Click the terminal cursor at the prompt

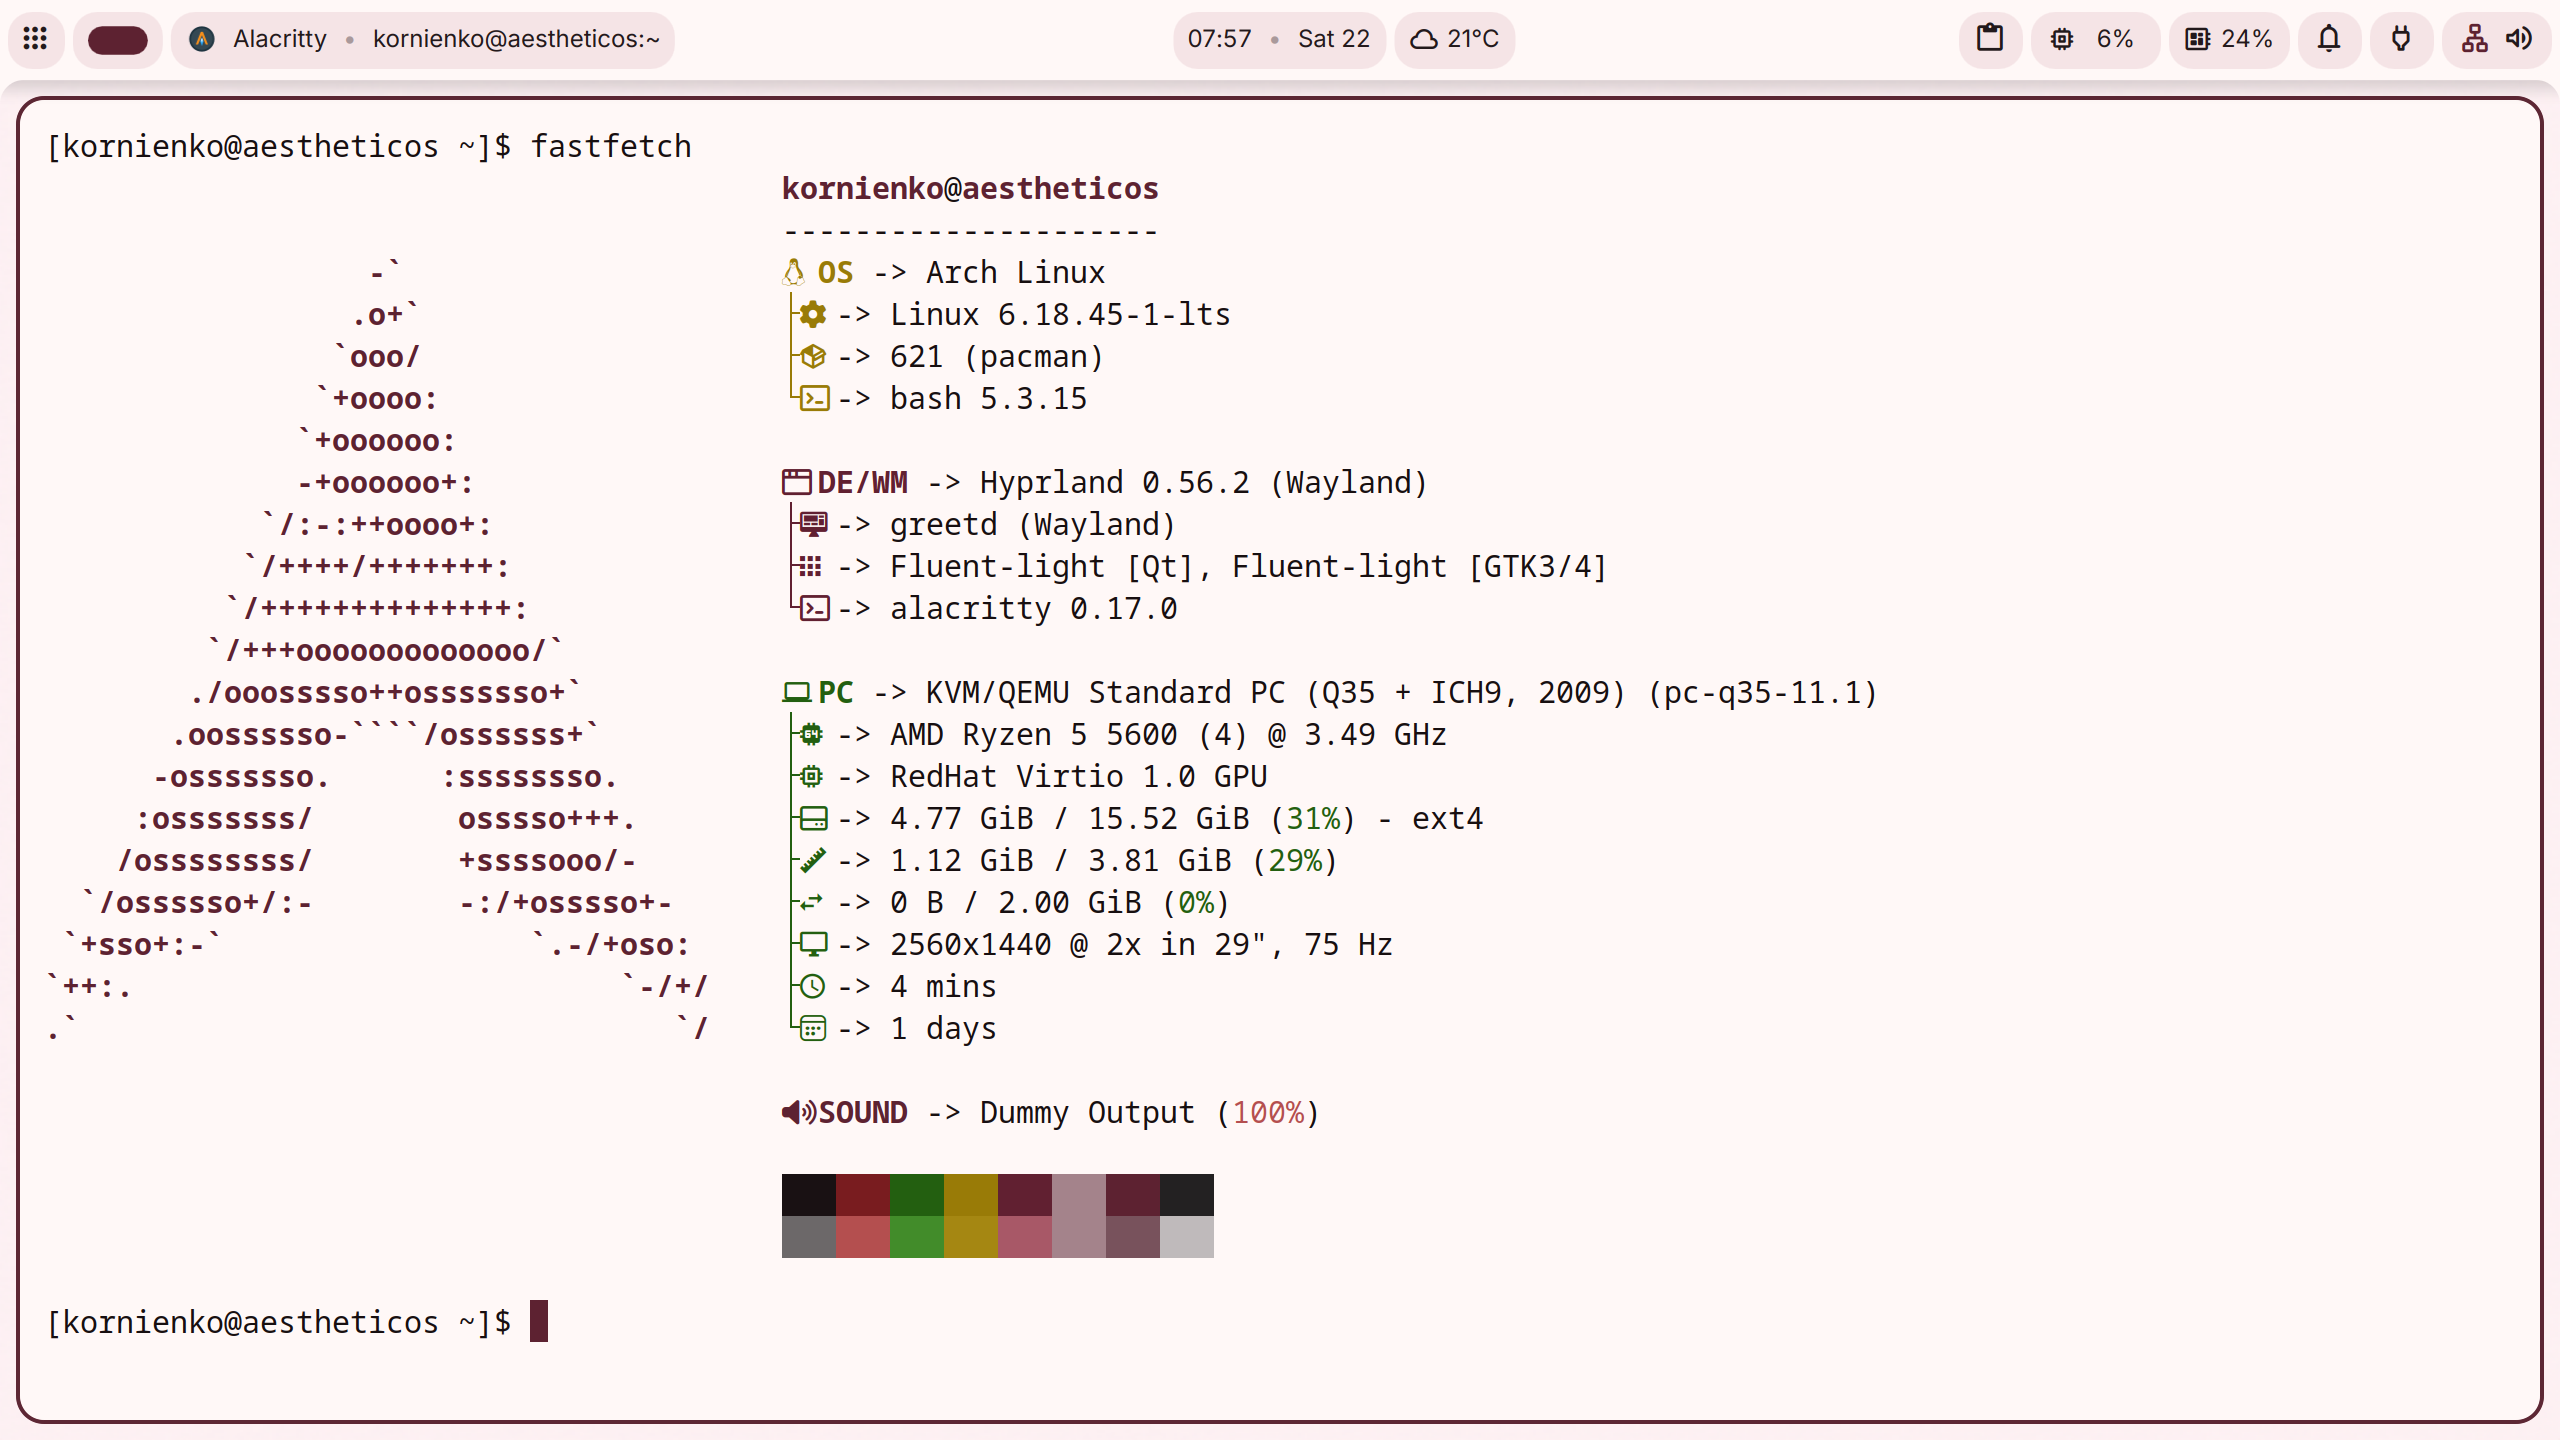pos(539,1321)
